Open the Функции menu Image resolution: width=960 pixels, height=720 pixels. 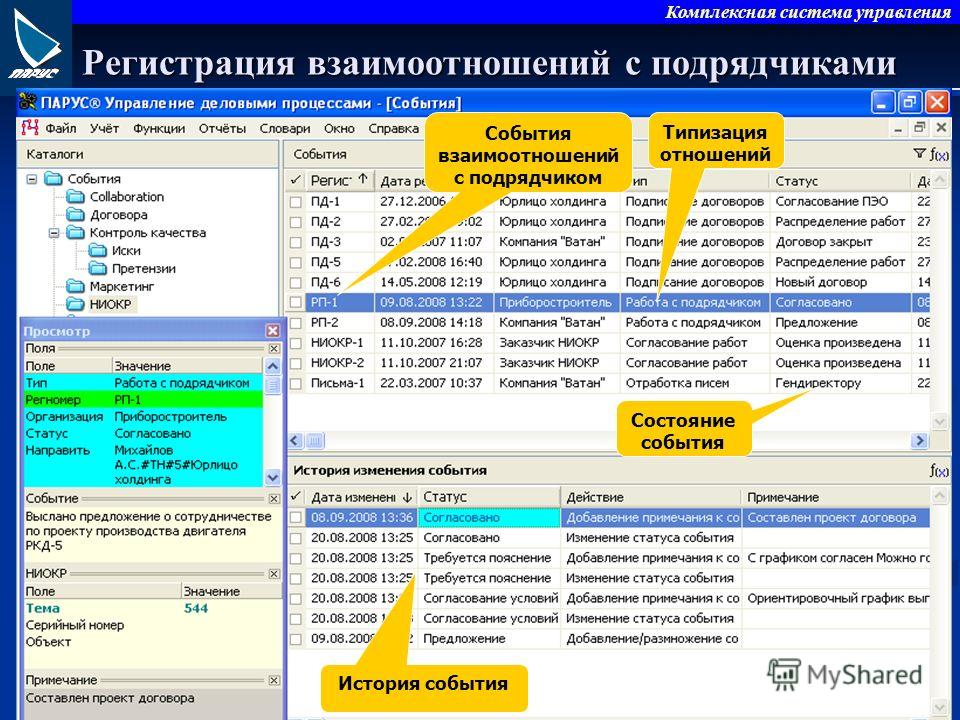[x=159, y=129]
